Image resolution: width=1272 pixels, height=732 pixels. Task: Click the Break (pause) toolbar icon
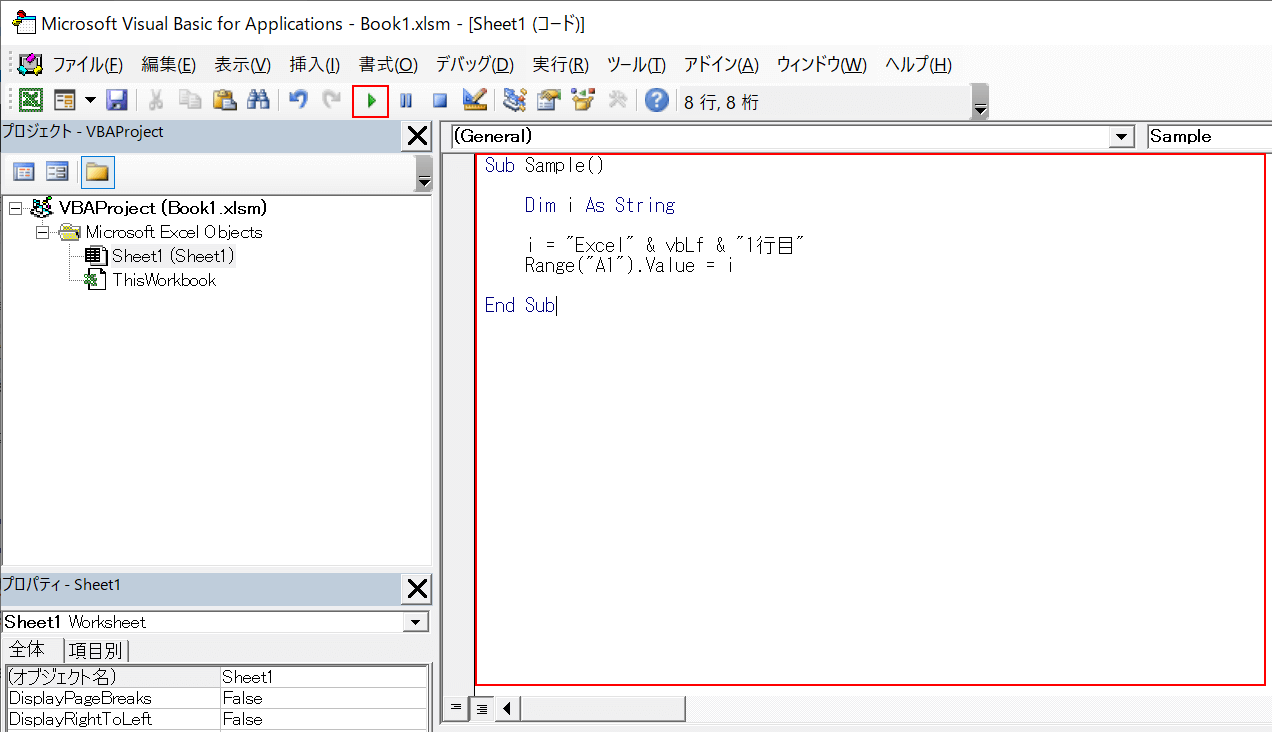(x=406, y=100)
